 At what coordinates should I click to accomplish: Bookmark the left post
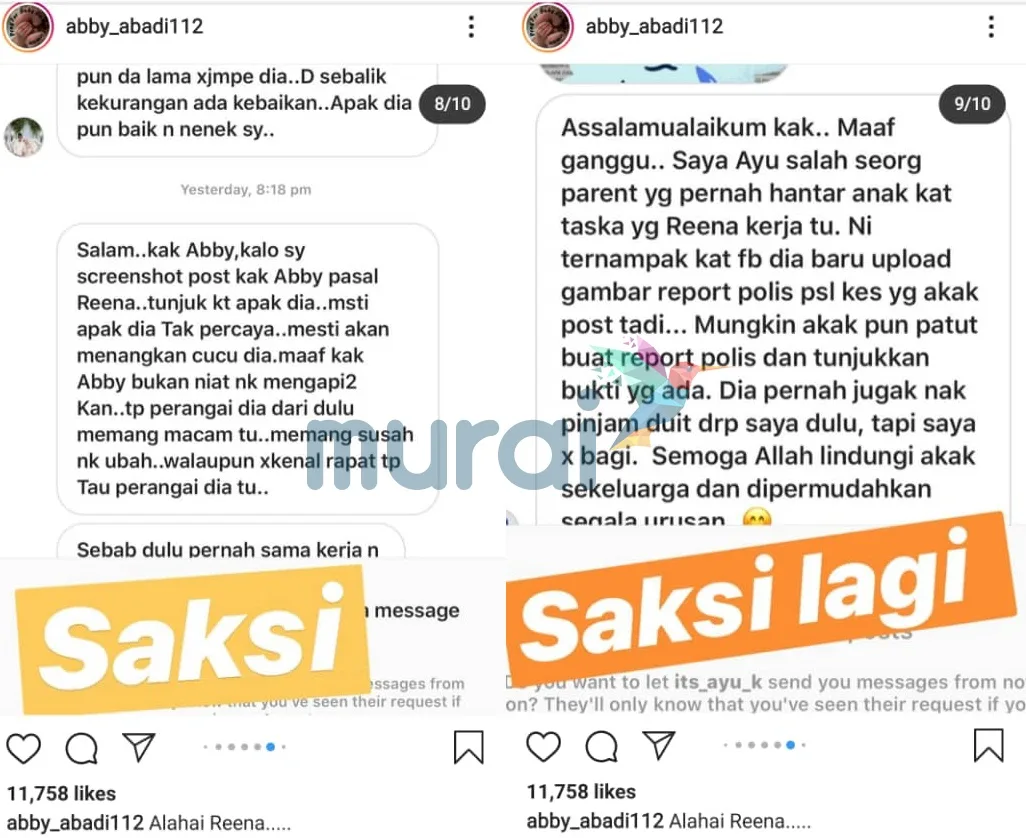click(469, 747)
